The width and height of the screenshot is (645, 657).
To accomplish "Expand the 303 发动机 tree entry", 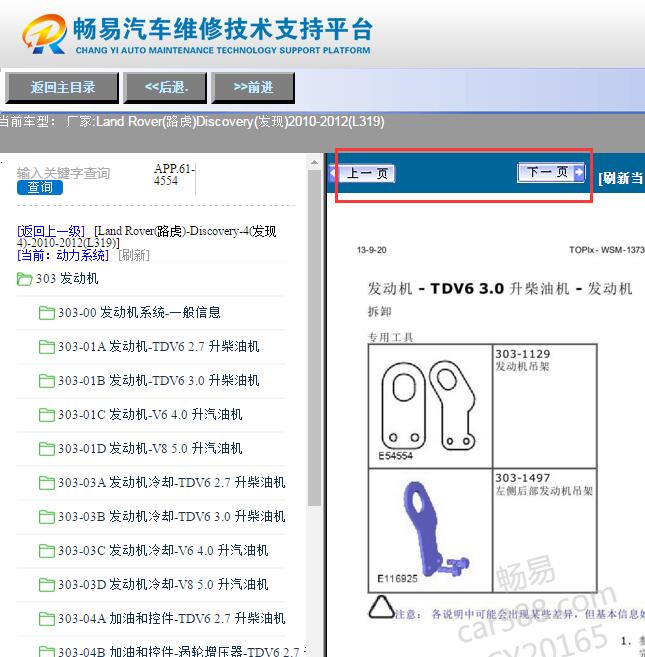I will (67, 278).
